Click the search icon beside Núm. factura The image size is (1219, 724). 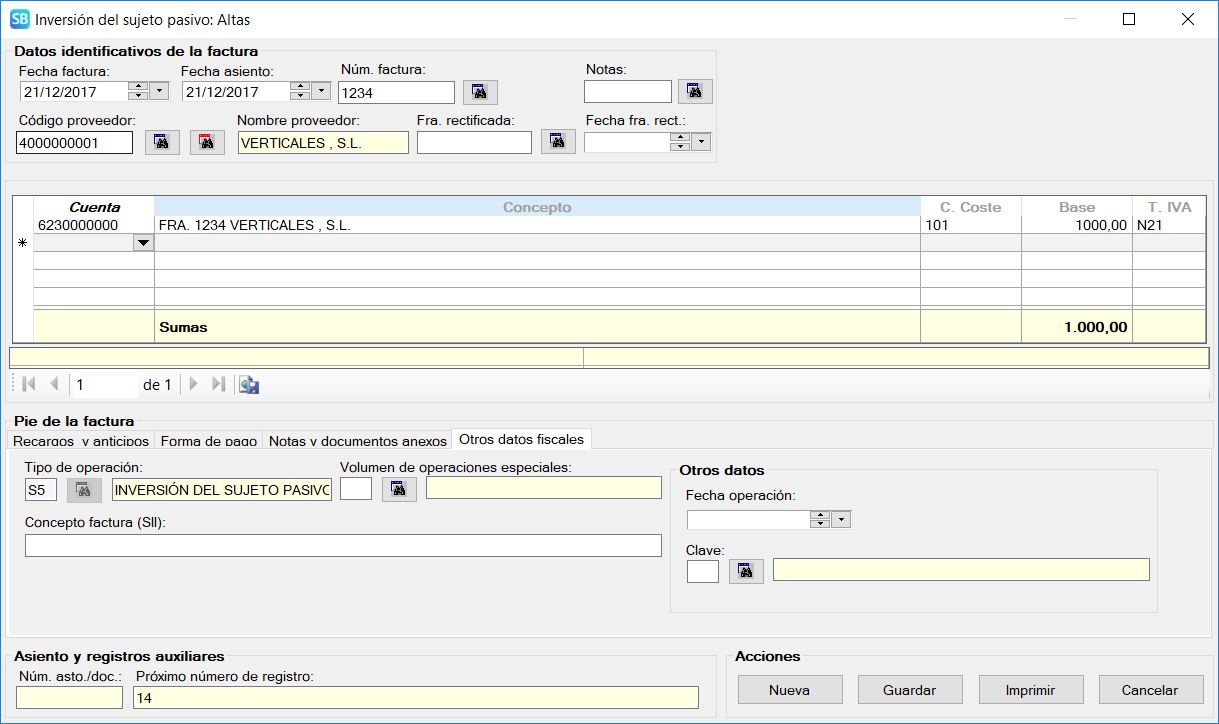[480, 92]
